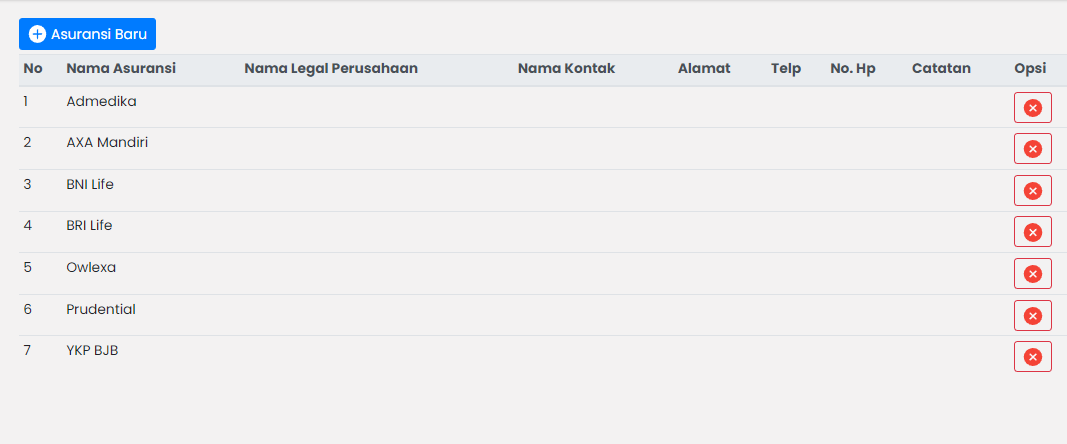Delete the Admedika insurance row
1067x444 pixels.
(x=1032, y=107)
